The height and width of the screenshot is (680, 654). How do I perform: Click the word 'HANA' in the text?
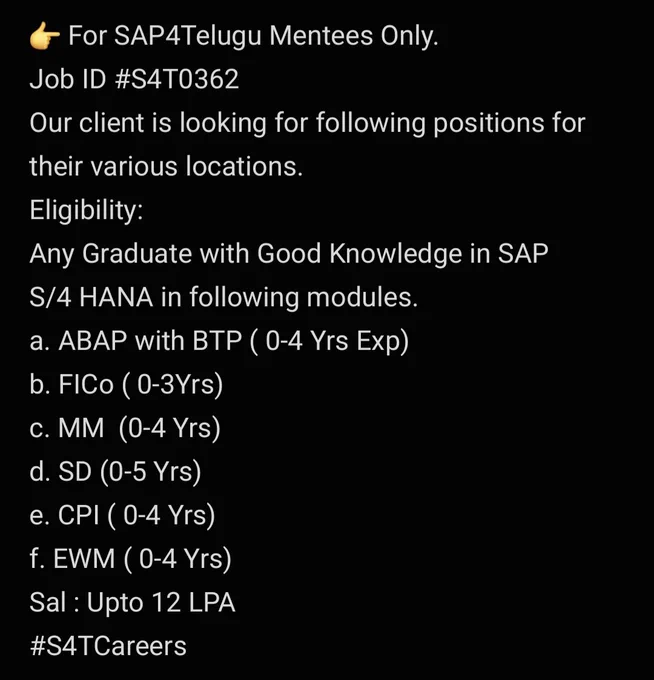pyautogui.click(x=116, y=298)
